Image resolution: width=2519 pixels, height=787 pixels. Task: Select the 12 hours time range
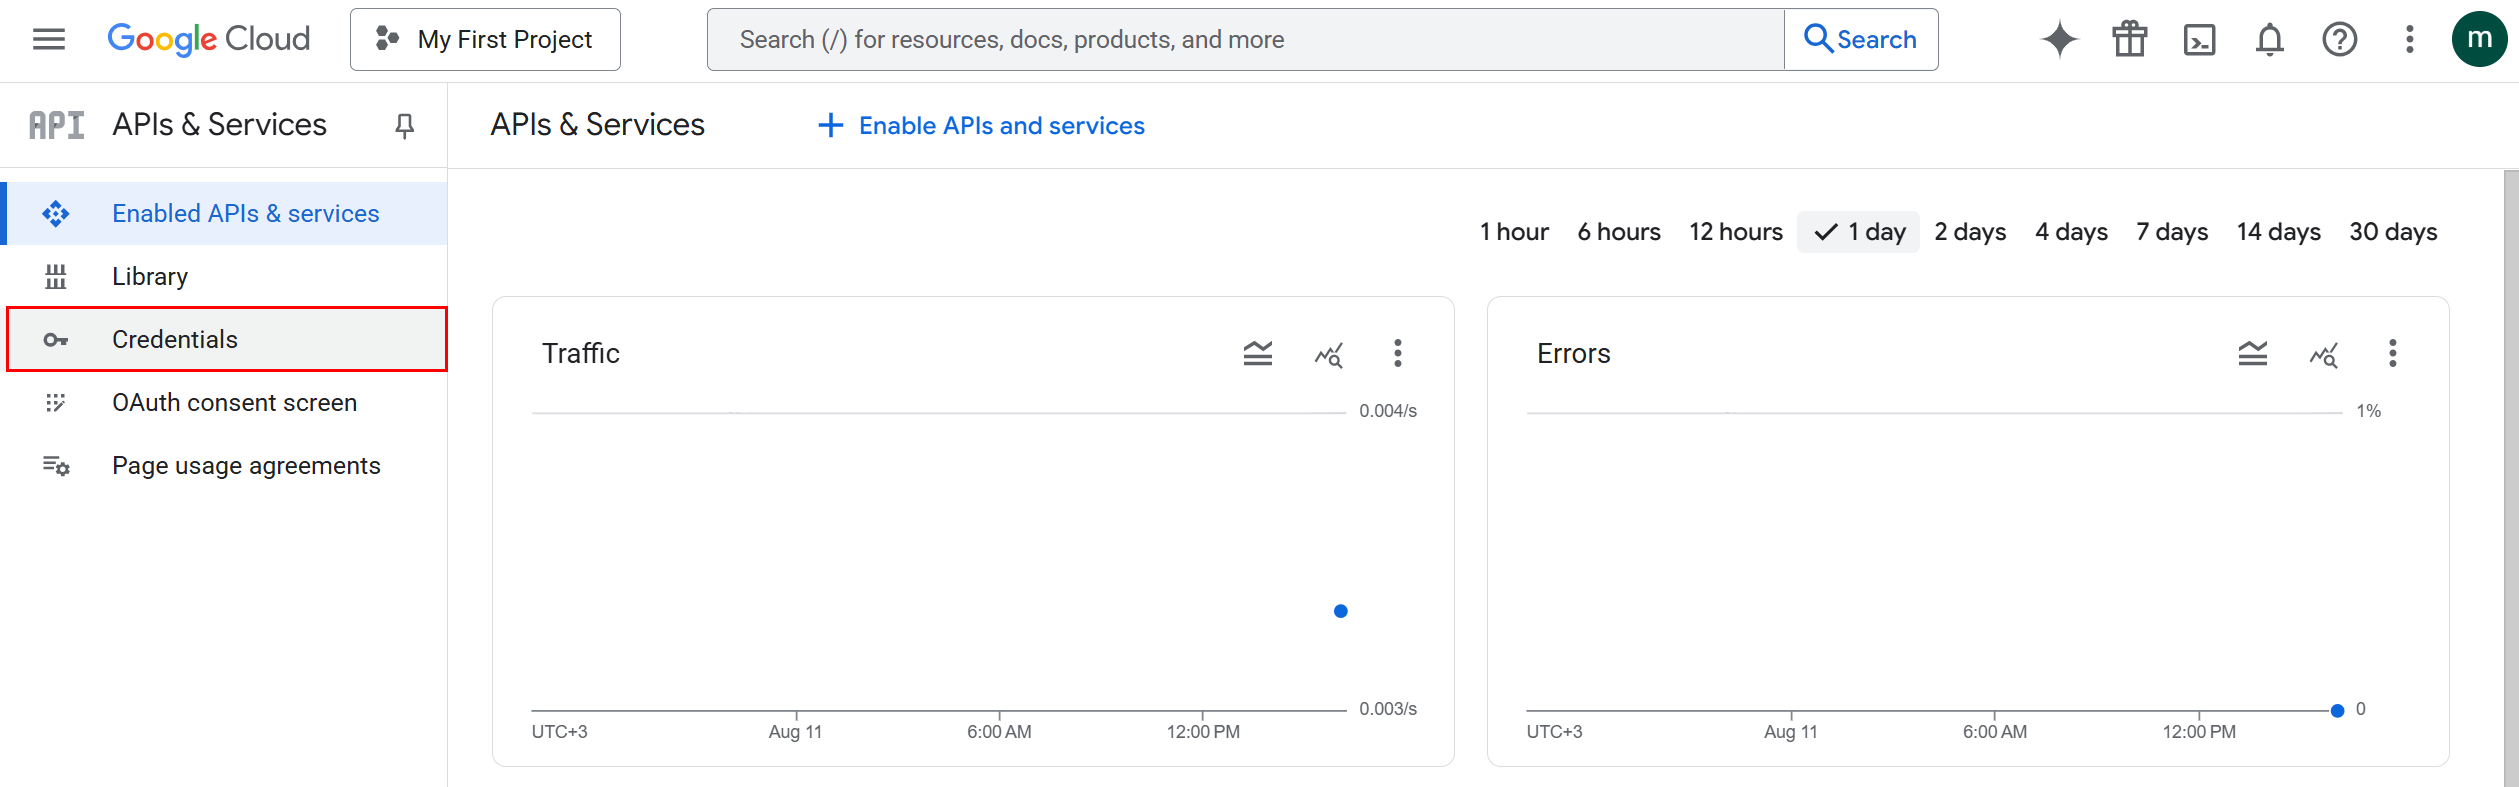point(1736,232)
